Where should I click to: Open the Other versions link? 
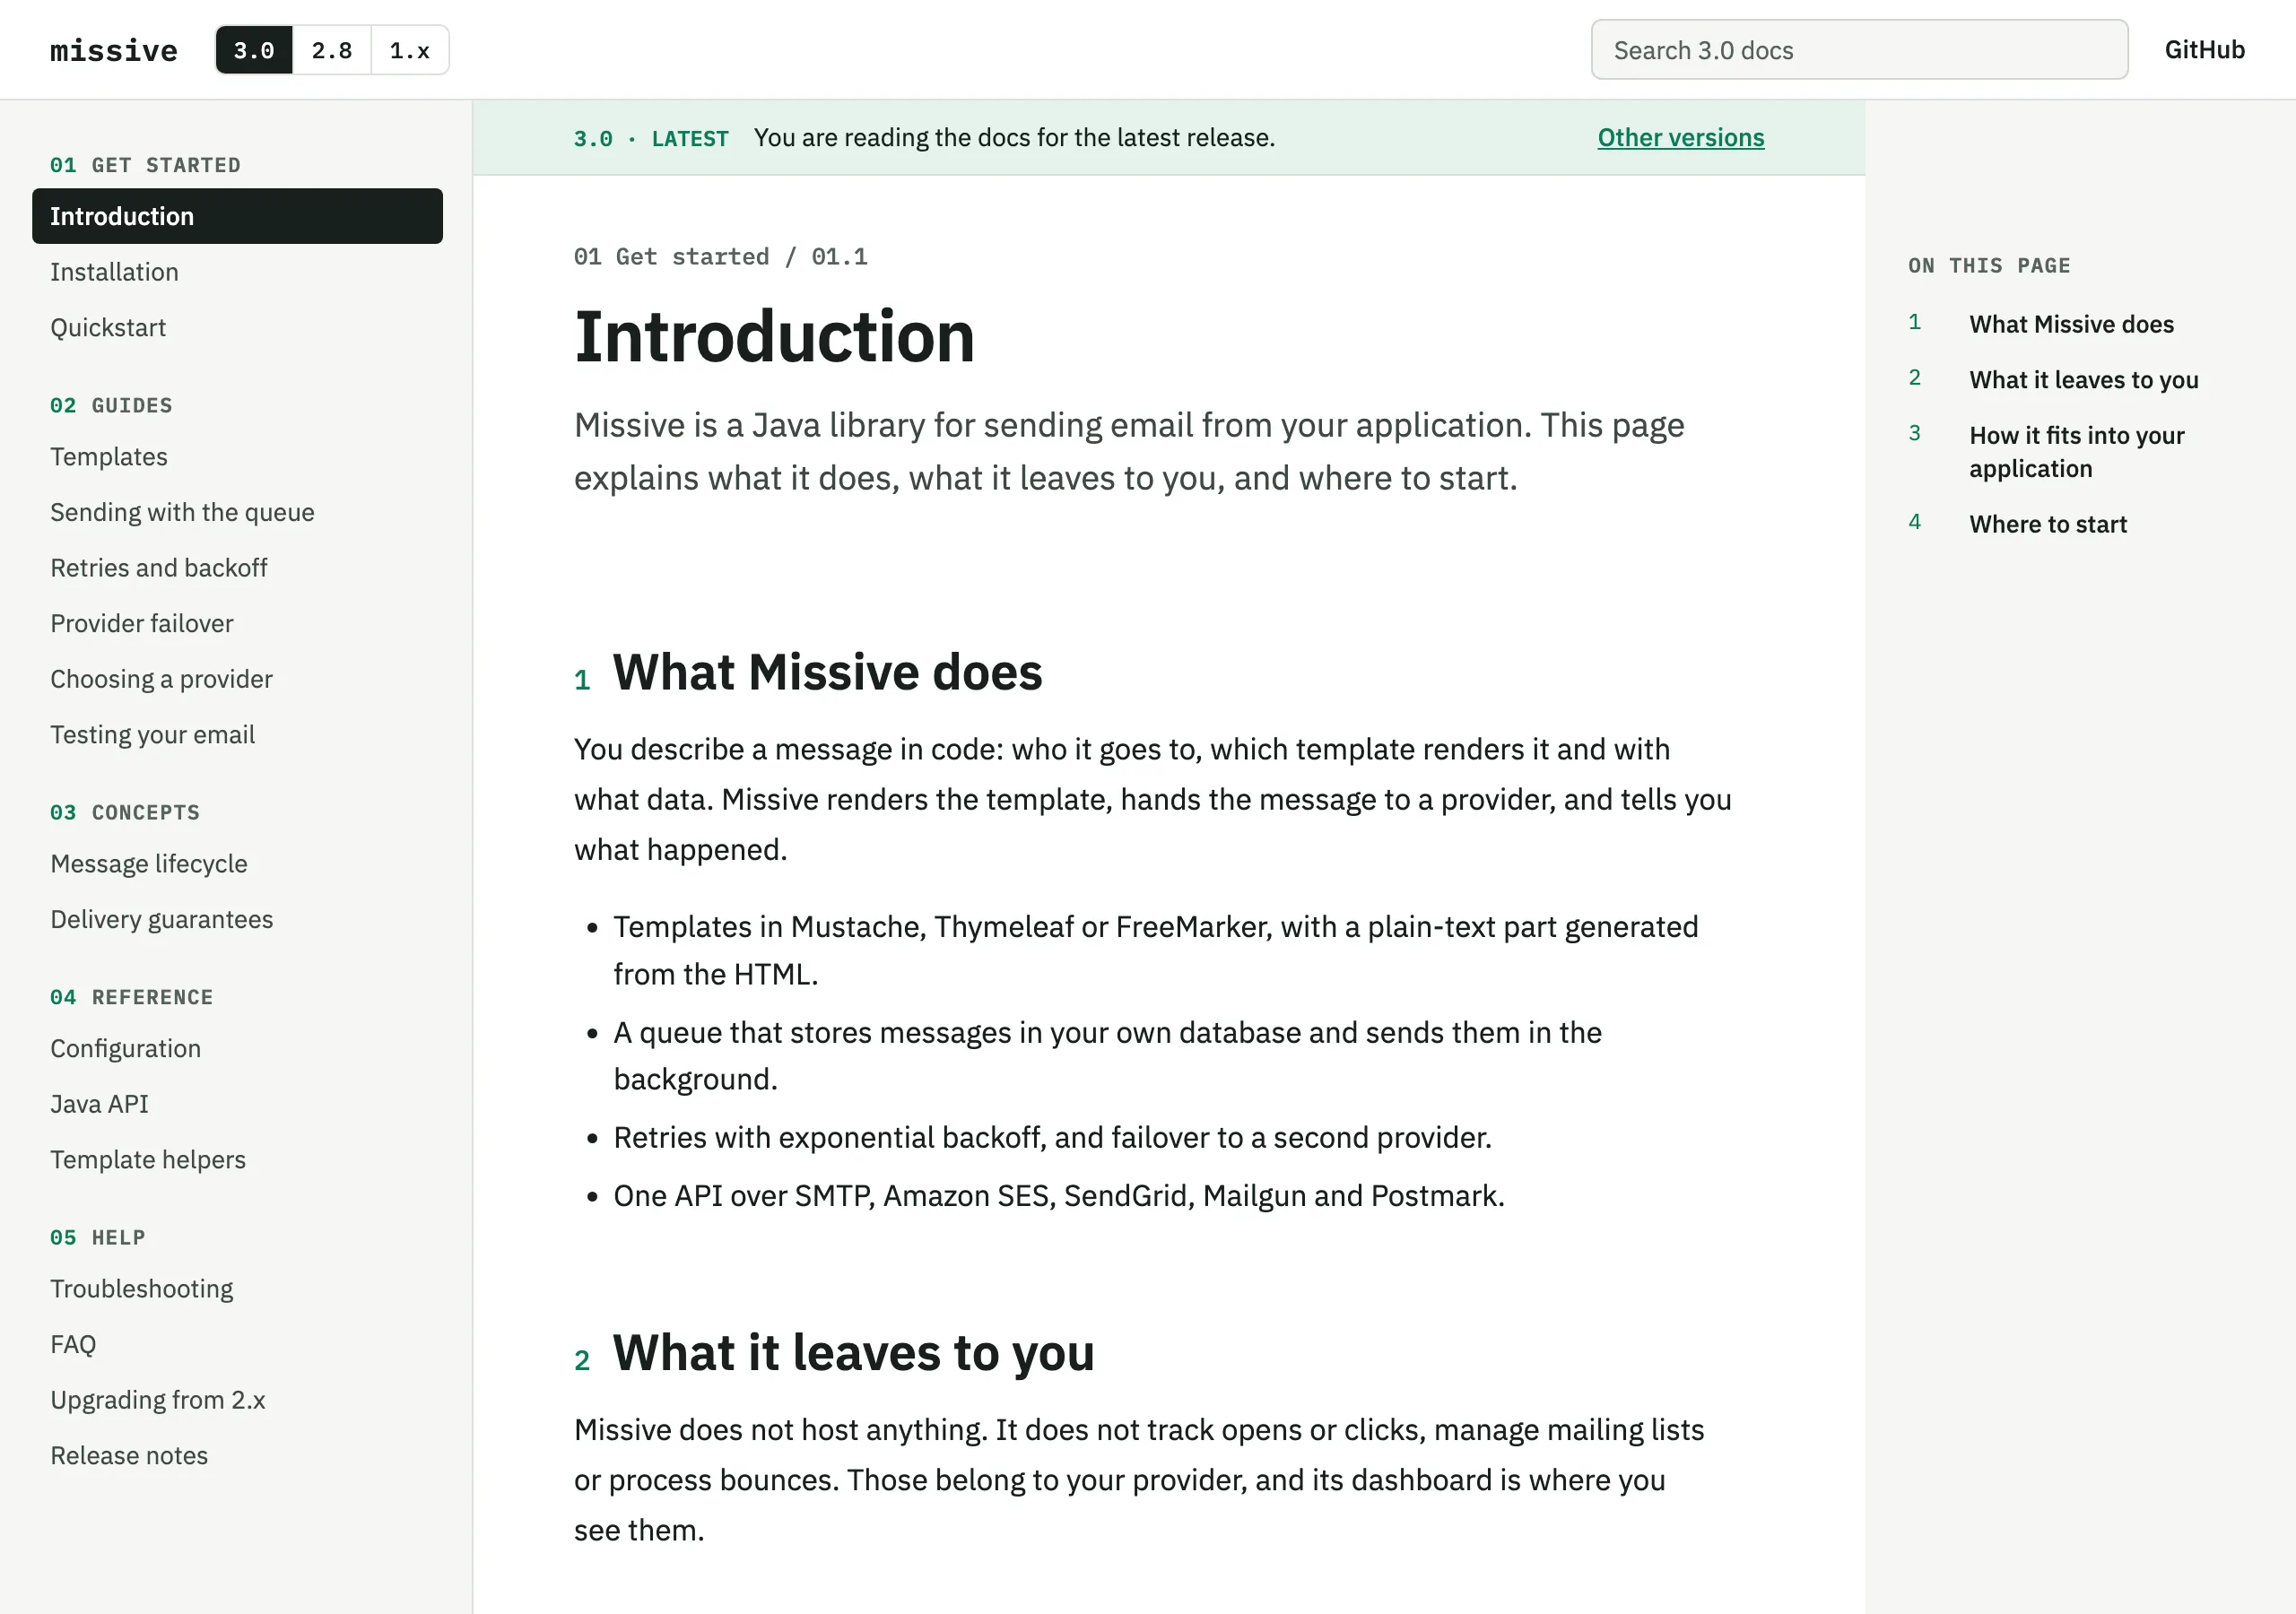[x=1680, y=138]
